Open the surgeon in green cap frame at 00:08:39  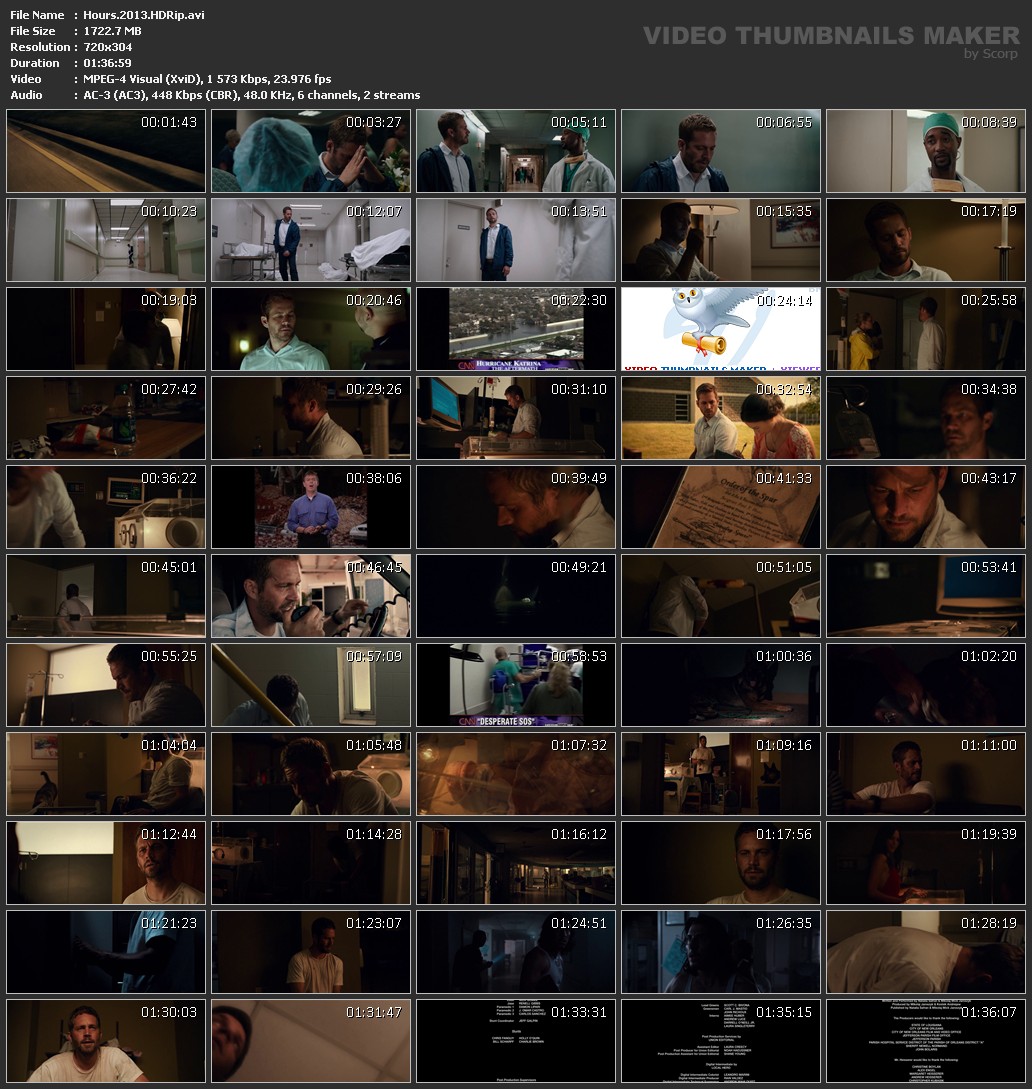coord(925,151)
